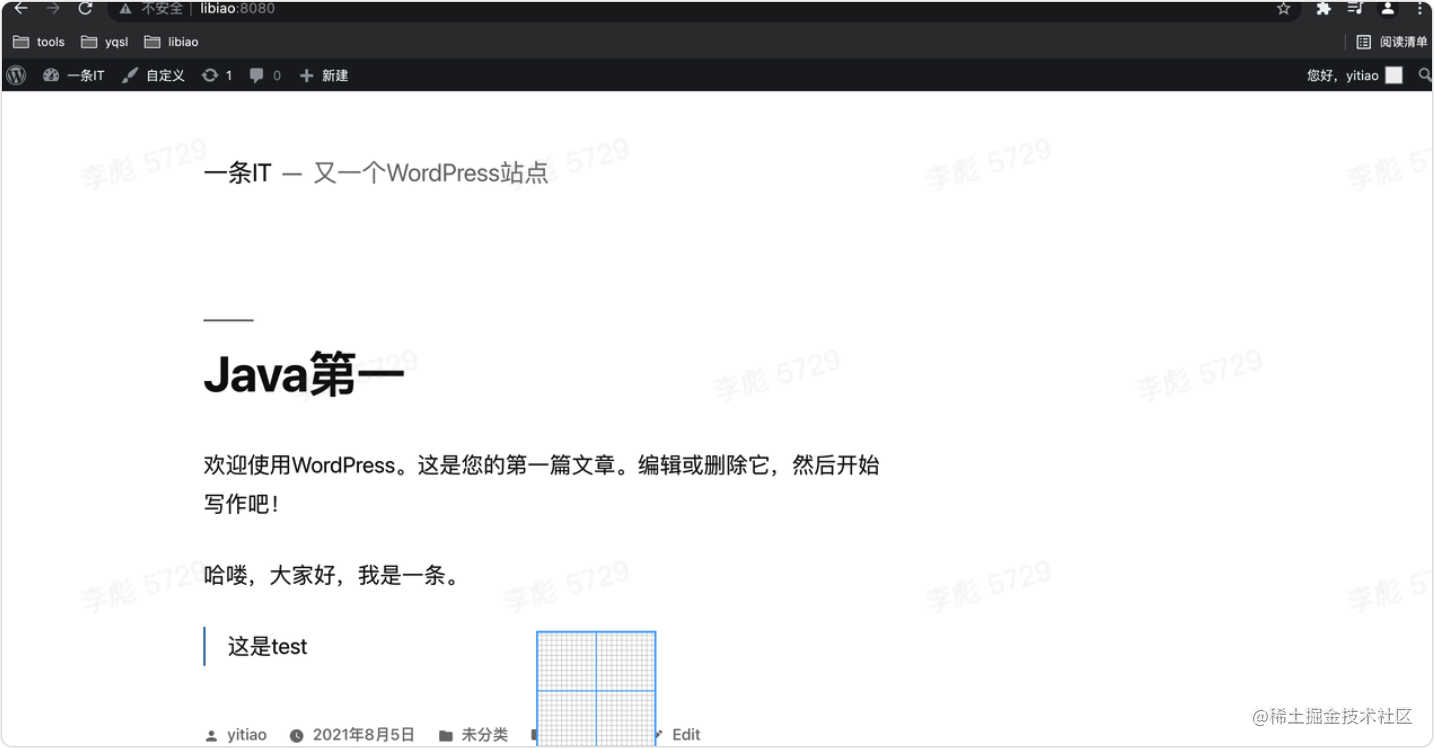
Task: Click the browser back arrow
Action: [20, 9]
